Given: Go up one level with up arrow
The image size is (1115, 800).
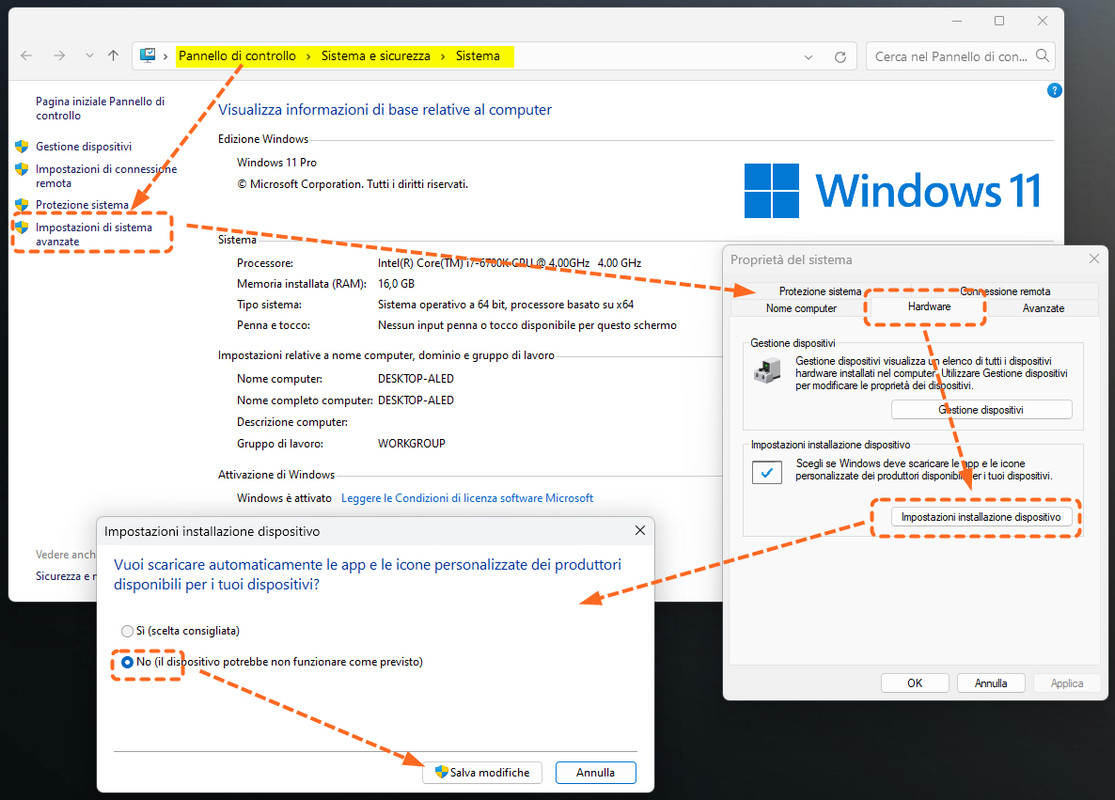Looking at the screenshot, I should pos(113,55).
